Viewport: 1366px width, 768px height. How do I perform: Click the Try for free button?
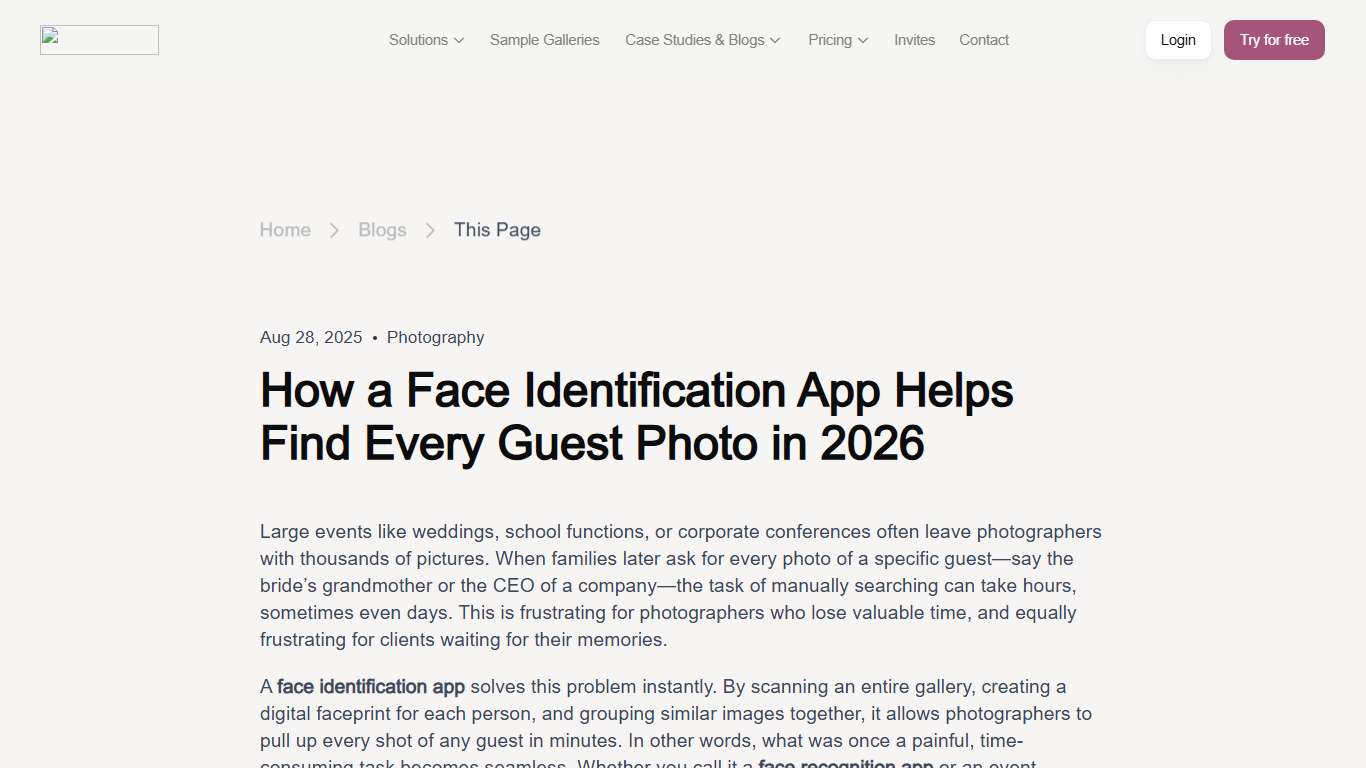pyautogui.click(x=1274, y=40)
